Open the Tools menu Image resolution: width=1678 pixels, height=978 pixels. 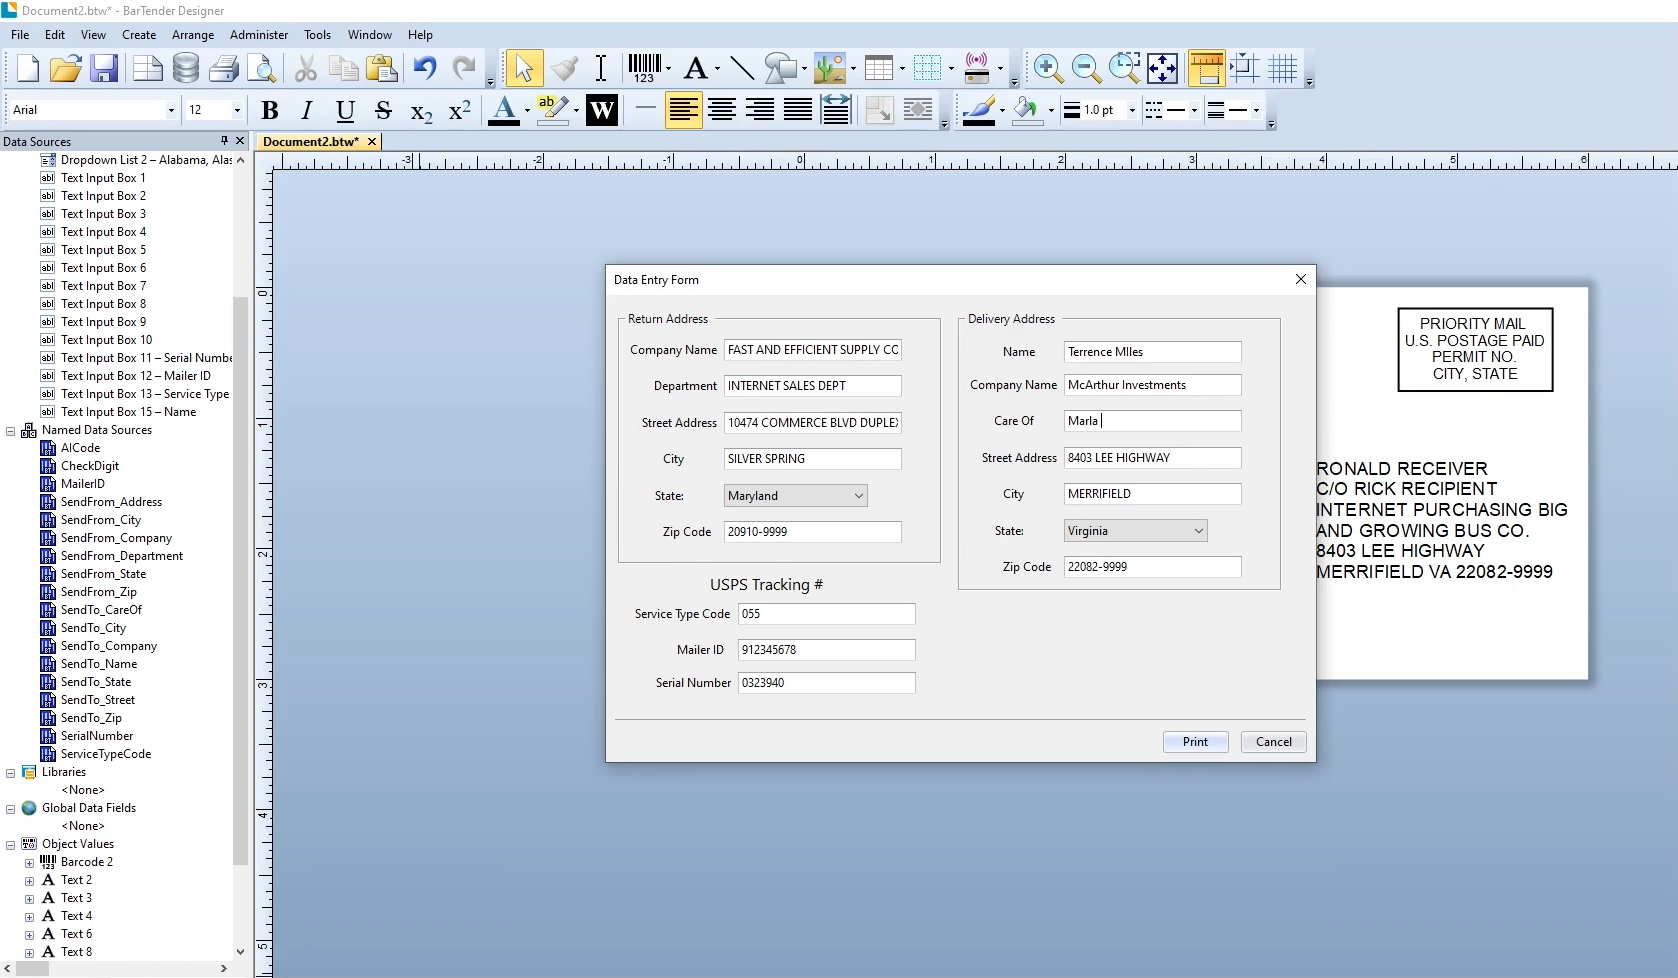click(x=317, y=34)
